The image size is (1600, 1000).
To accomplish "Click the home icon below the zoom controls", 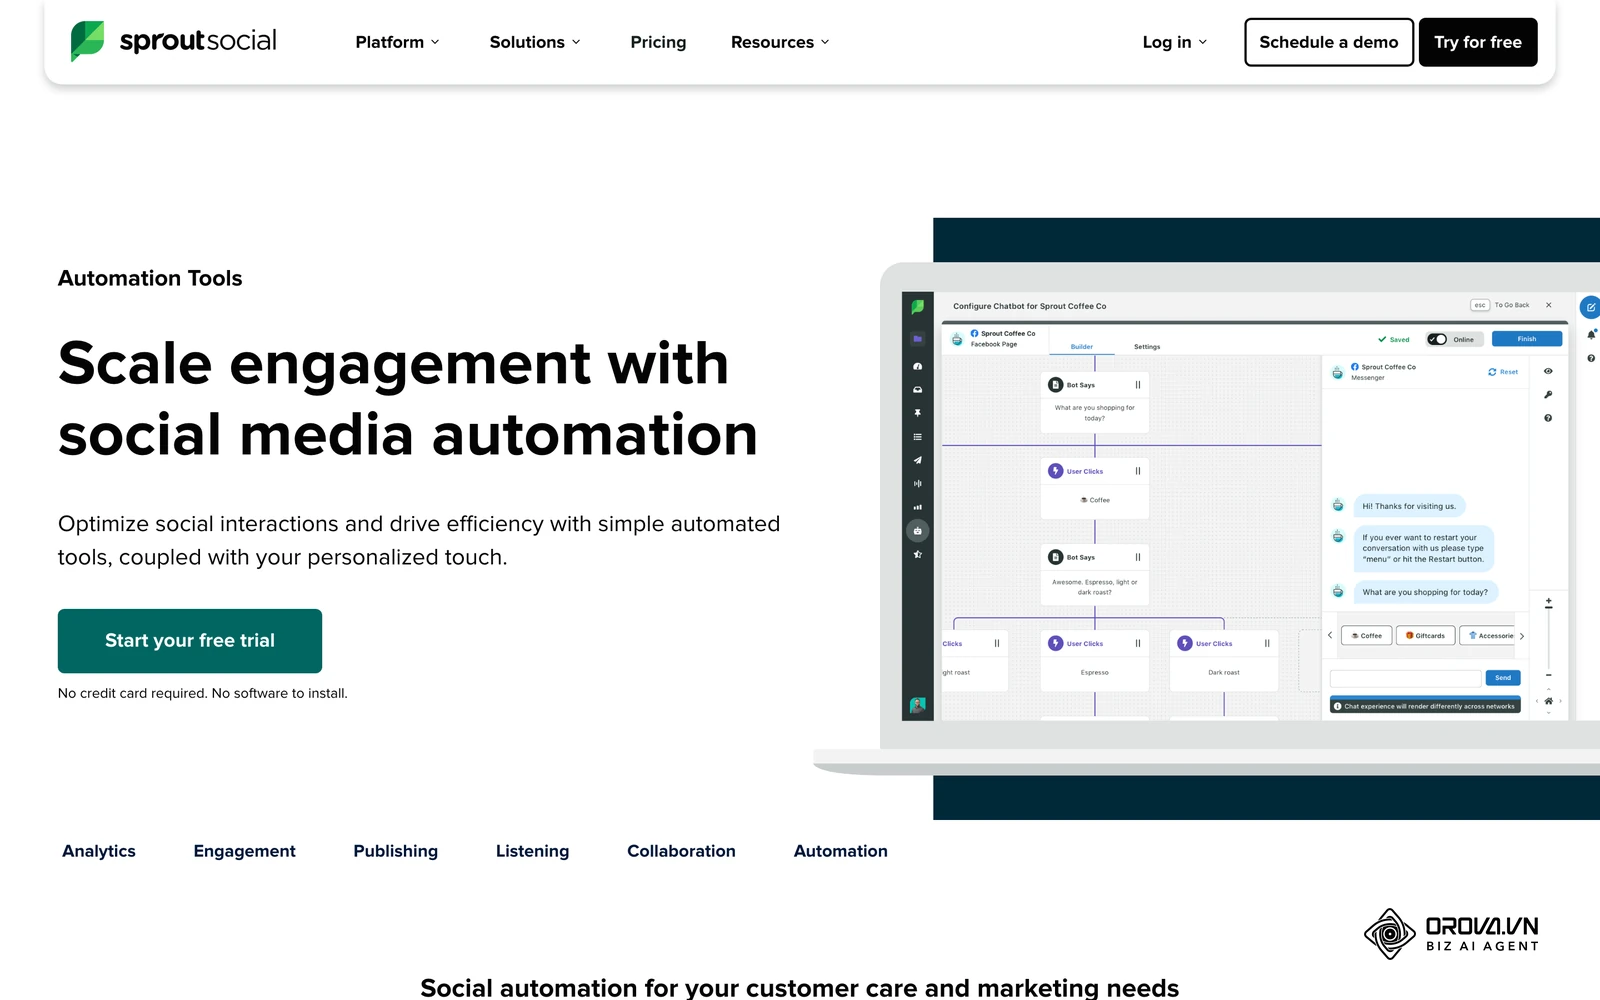I will 1549,701.
